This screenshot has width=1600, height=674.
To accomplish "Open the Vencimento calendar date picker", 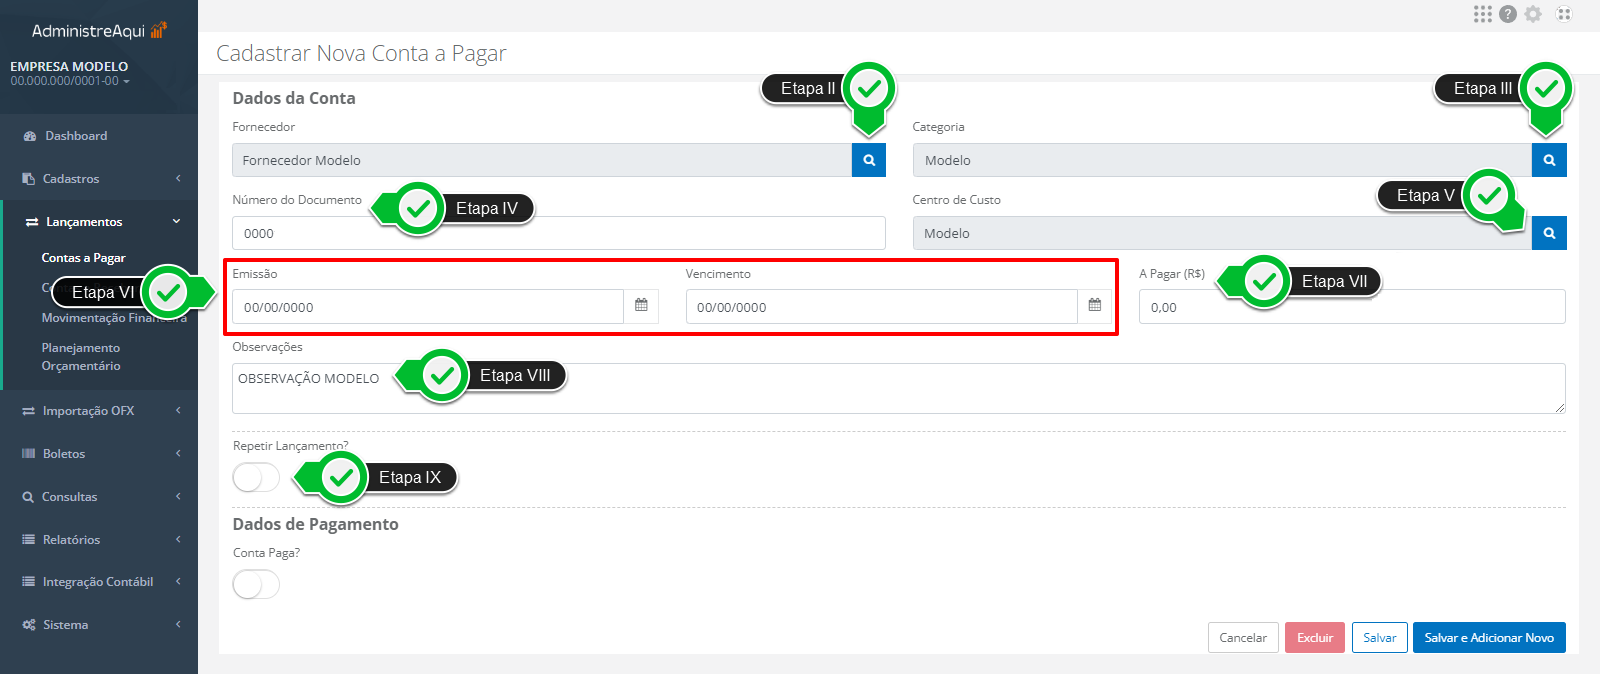I will 1094,306.
